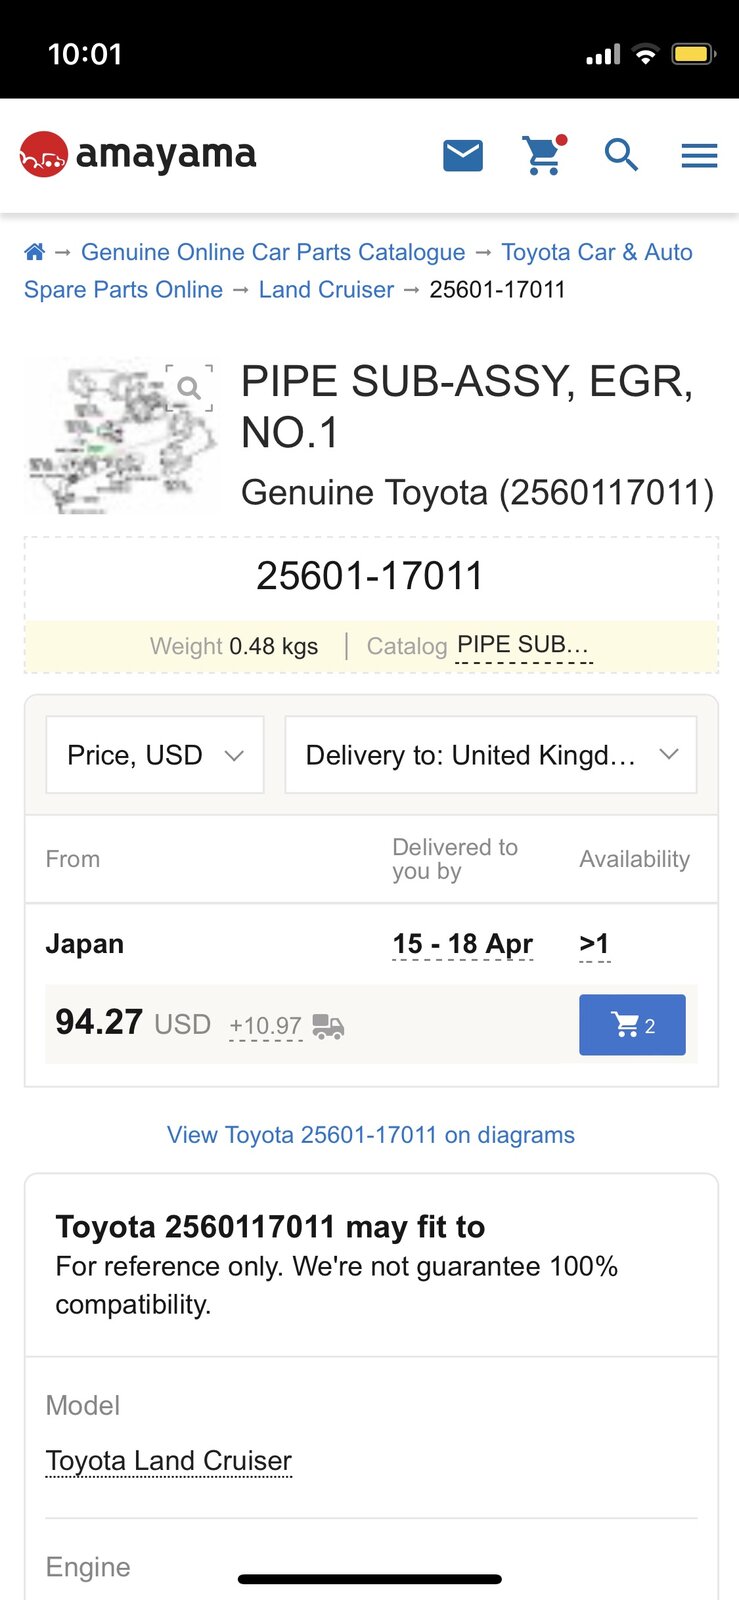
Task: Open Toyota Car & Auto Spare Parts link
Action: 358,271
